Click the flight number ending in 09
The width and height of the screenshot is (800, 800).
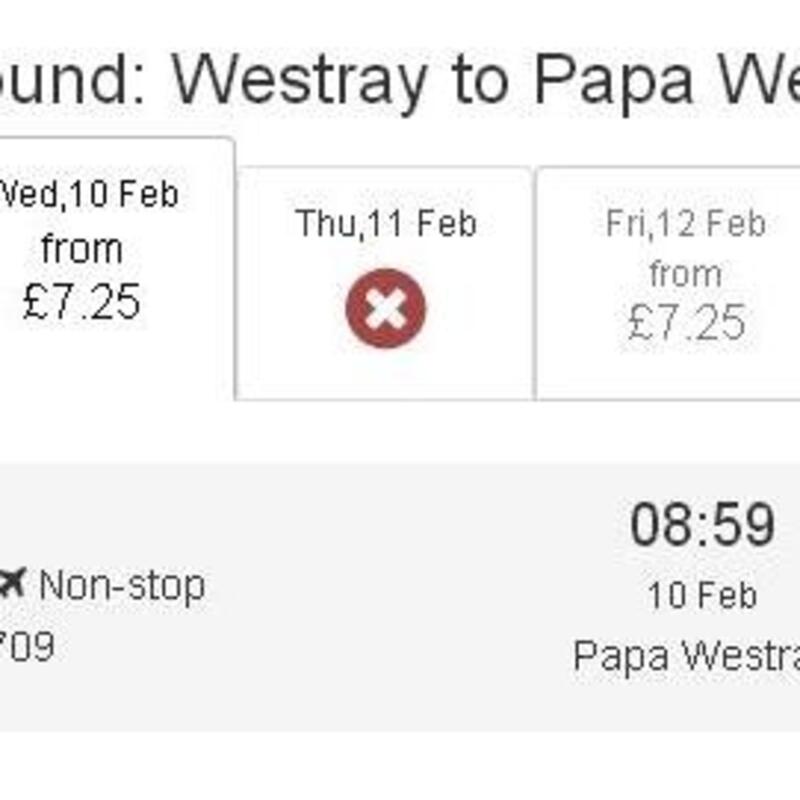point(27,646)
